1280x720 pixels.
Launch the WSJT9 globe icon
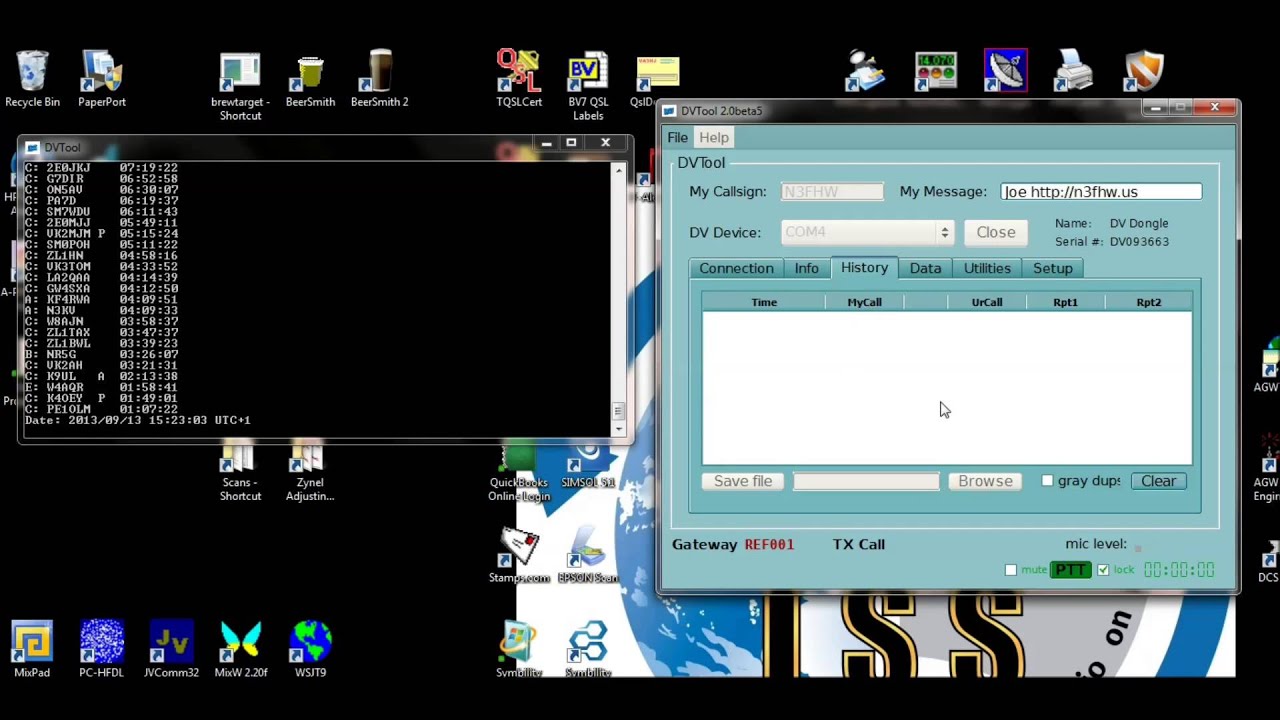pyautogui.click(x=310, y=649)
